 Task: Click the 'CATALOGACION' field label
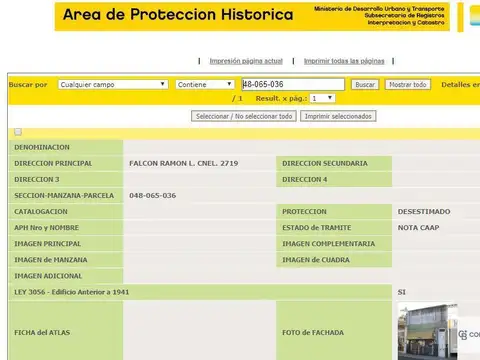41,211
